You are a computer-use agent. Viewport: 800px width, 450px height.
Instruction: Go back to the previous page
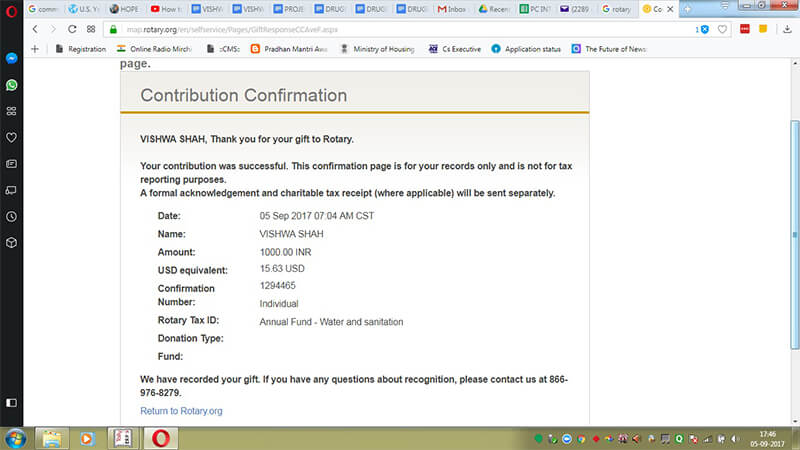(35, 30)
